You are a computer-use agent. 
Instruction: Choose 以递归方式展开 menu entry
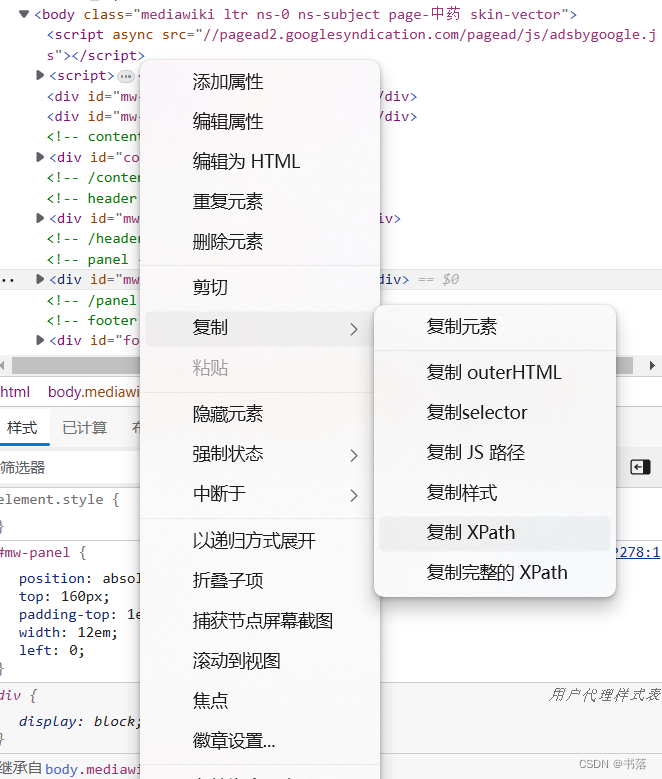click(260, 541)
